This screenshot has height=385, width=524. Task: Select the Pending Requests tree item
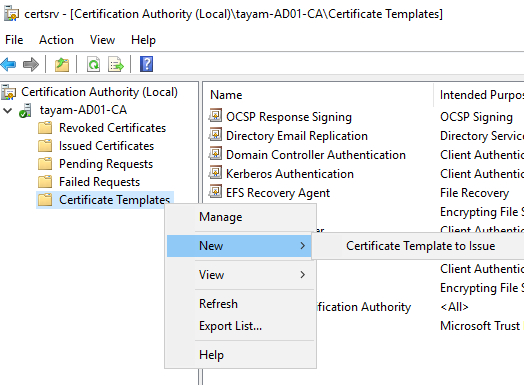pos(106,164)
